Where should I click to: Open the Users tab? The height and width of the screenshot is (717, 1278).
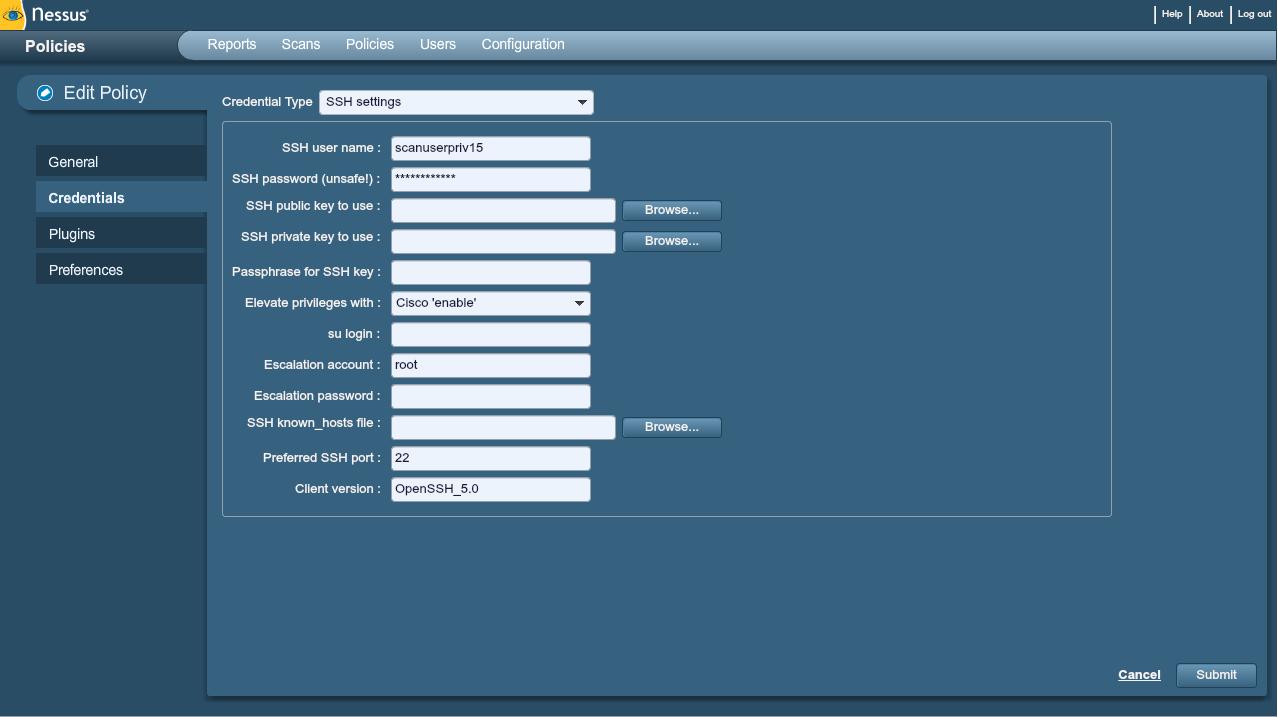(438, 45)
